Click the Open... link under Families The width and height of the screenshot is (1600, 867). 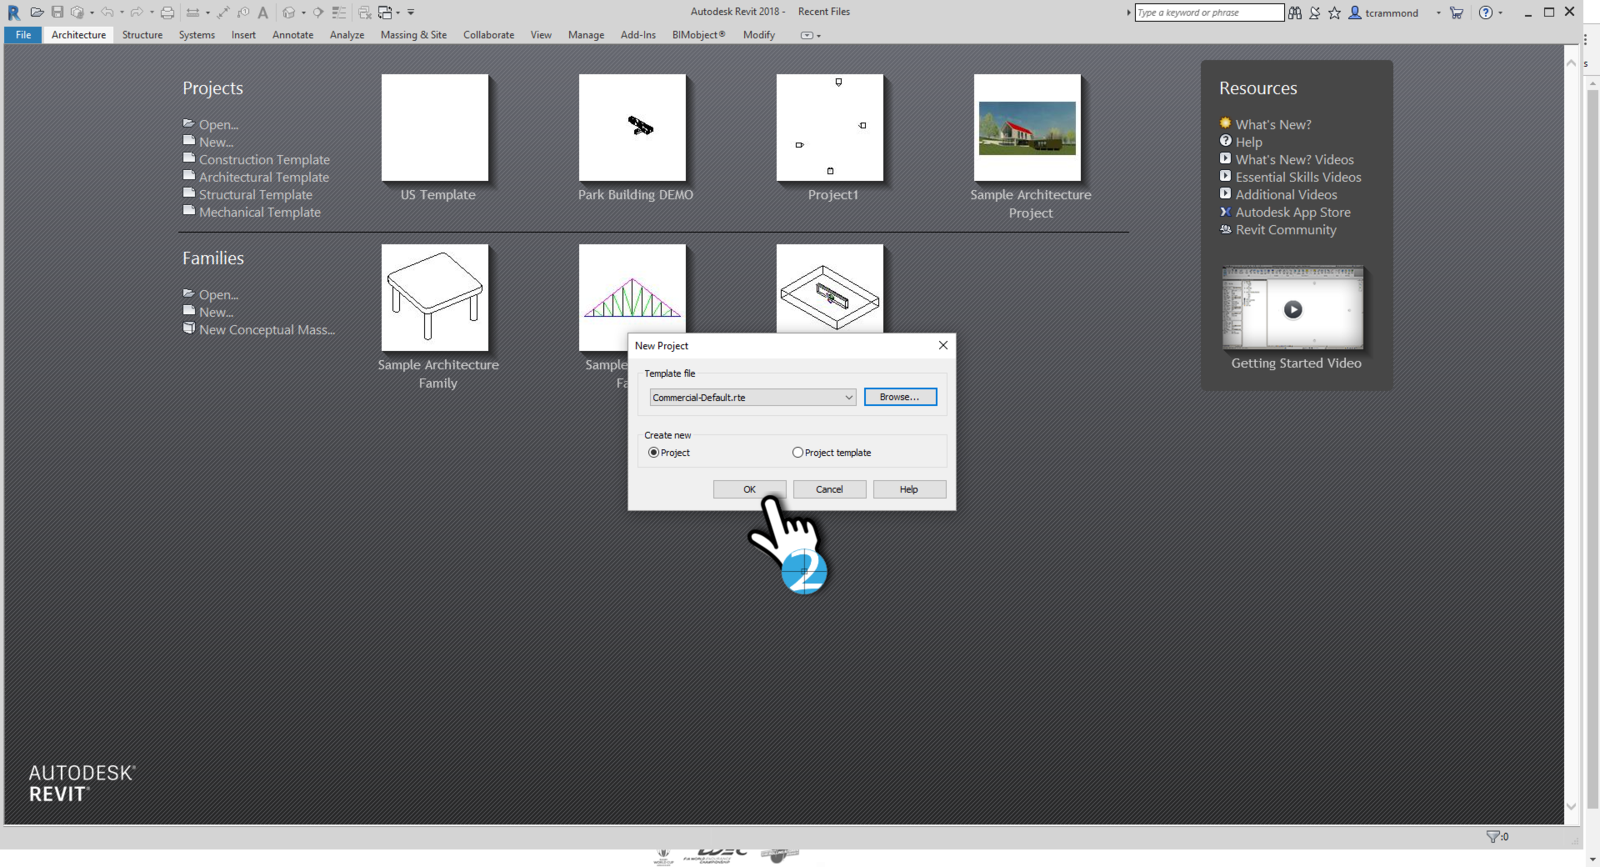(x=218, y=294)
